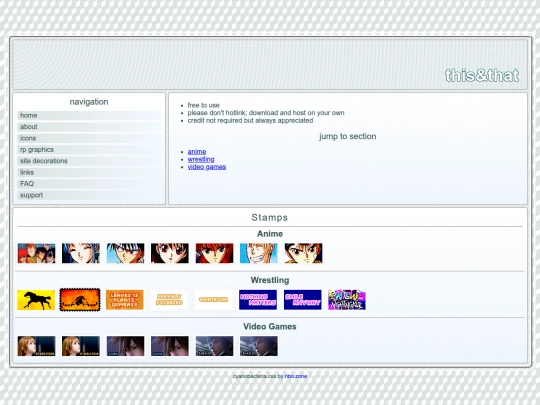Click the second spiky-haired close-up video game stamp

click(x=170, y=346)
